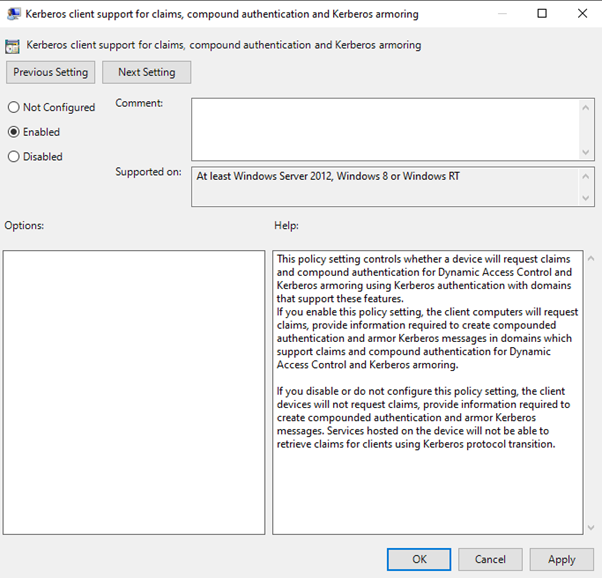
Task: Confirm with the OK button
Action: click(419, 559)
